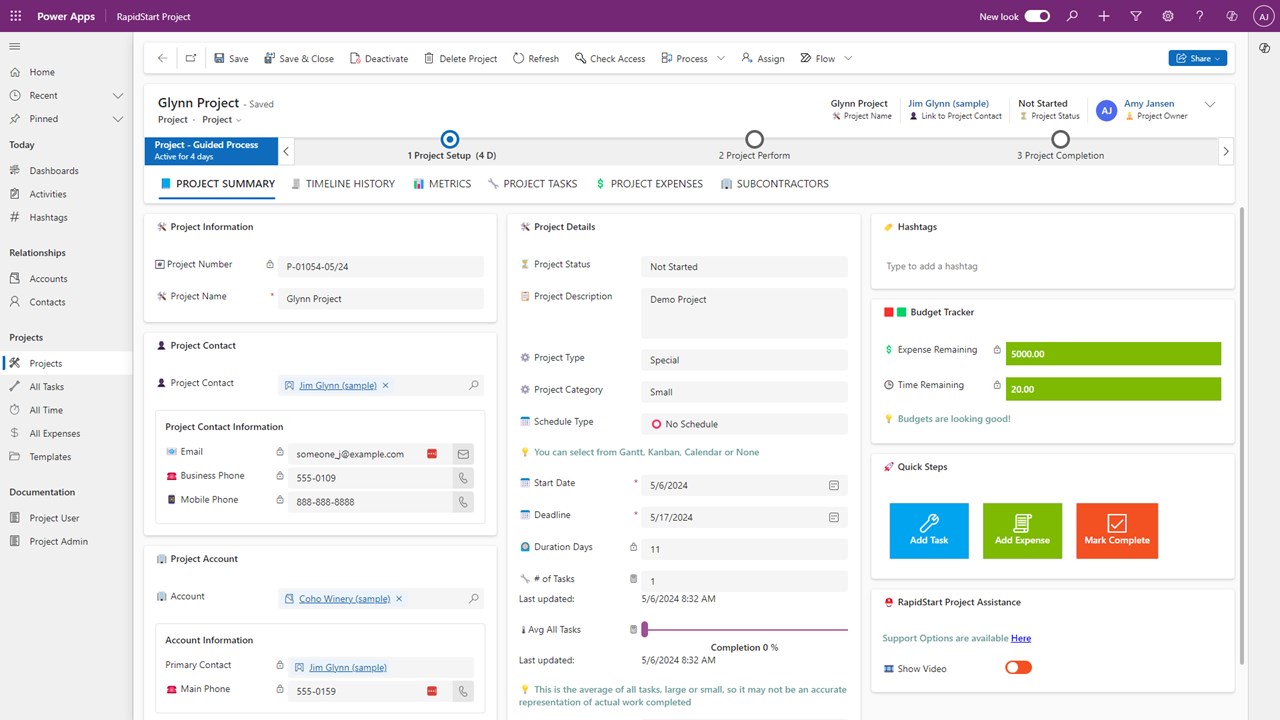1280x720 pixels.
Task: Move process stages left with chevron
Action: click(286, 152)
